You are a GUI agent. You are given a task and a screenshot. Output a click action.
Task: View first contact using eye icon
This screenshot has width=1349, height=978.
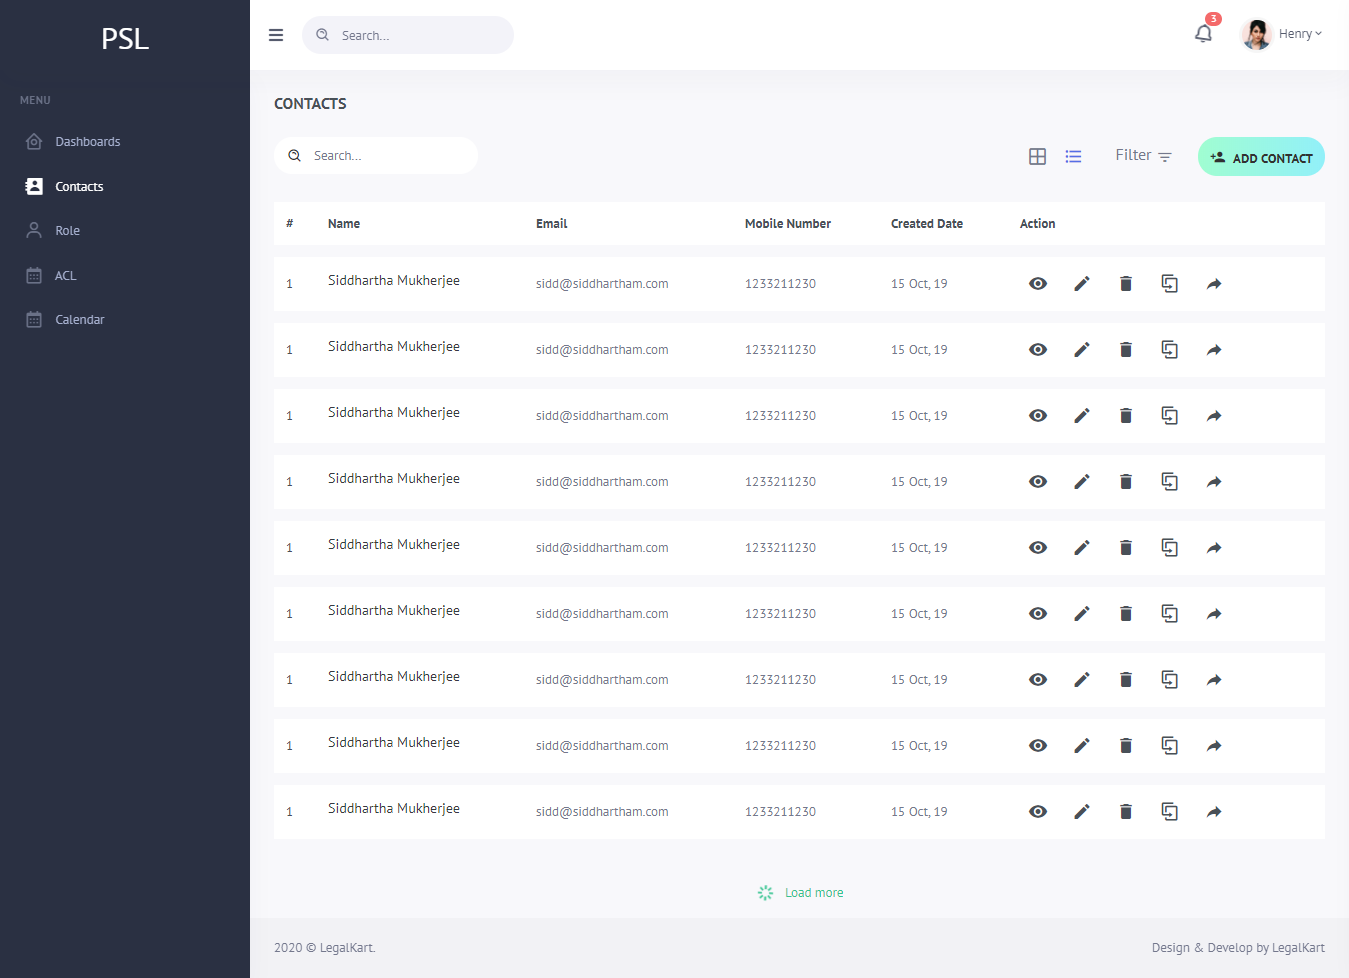[x=1038, y=284]
